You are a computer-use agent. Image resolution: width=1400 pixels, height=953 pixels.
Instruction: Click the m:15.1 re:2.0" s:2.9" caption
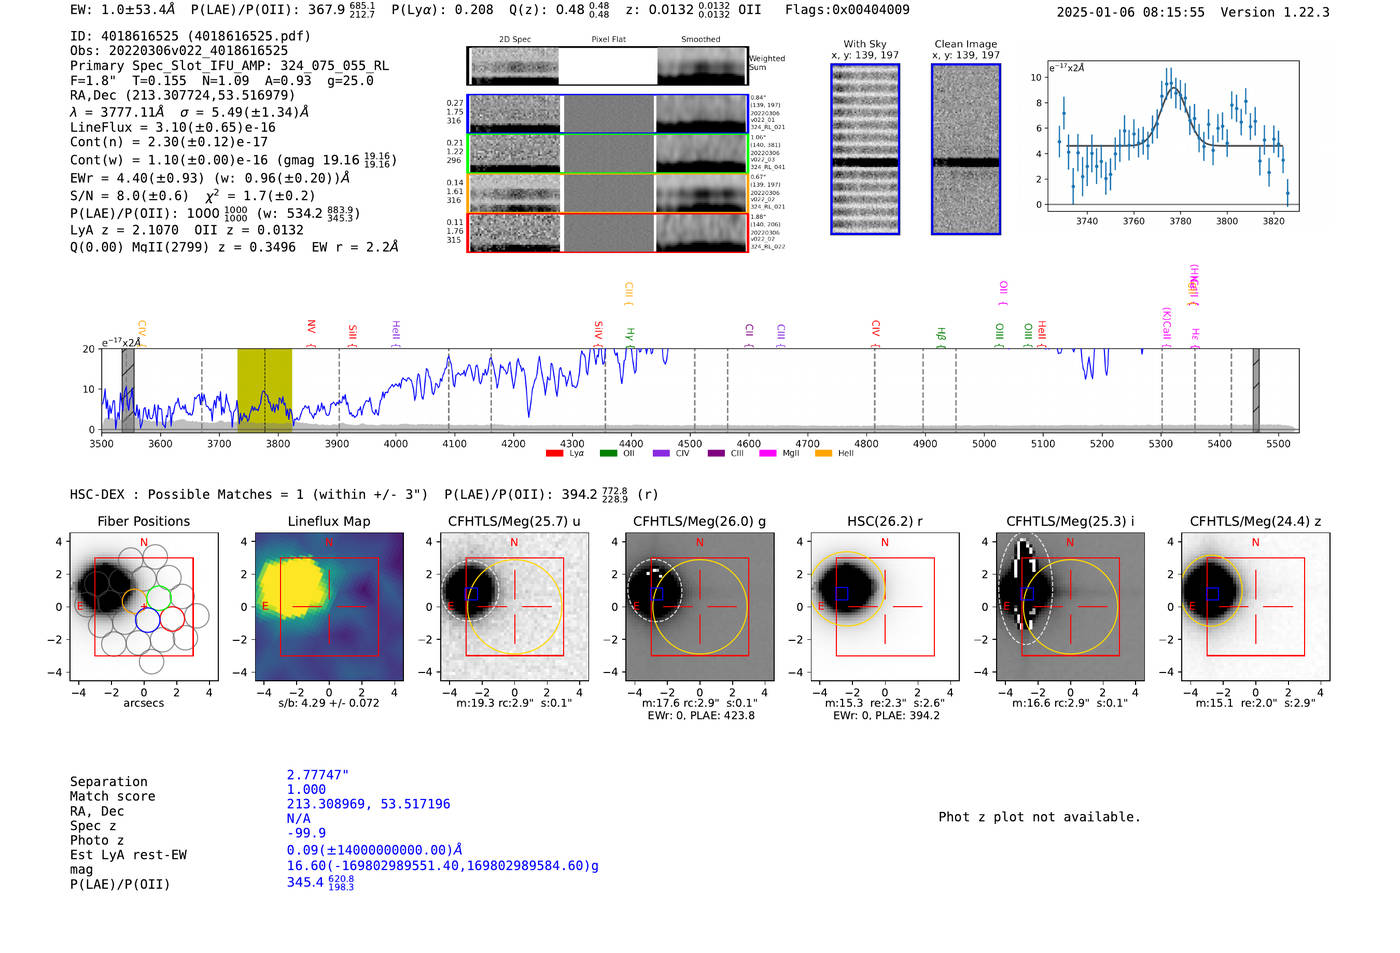[x=1255, y=703]
